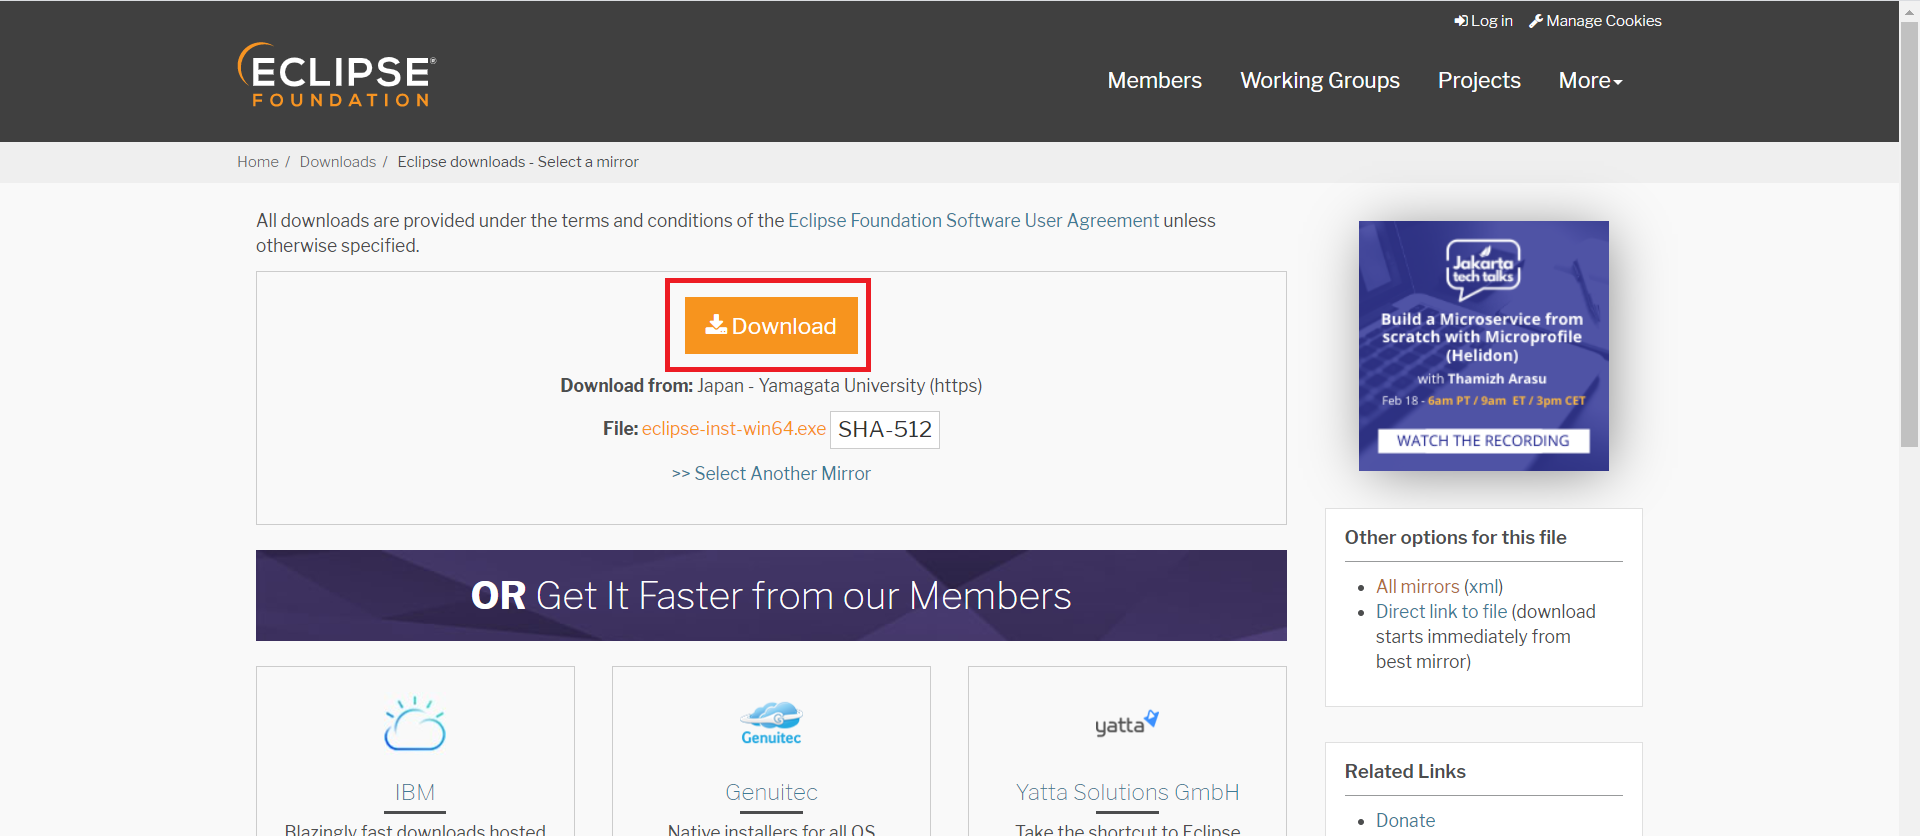
Task: Click the IBM cloud logo
Action: point(415,724)
